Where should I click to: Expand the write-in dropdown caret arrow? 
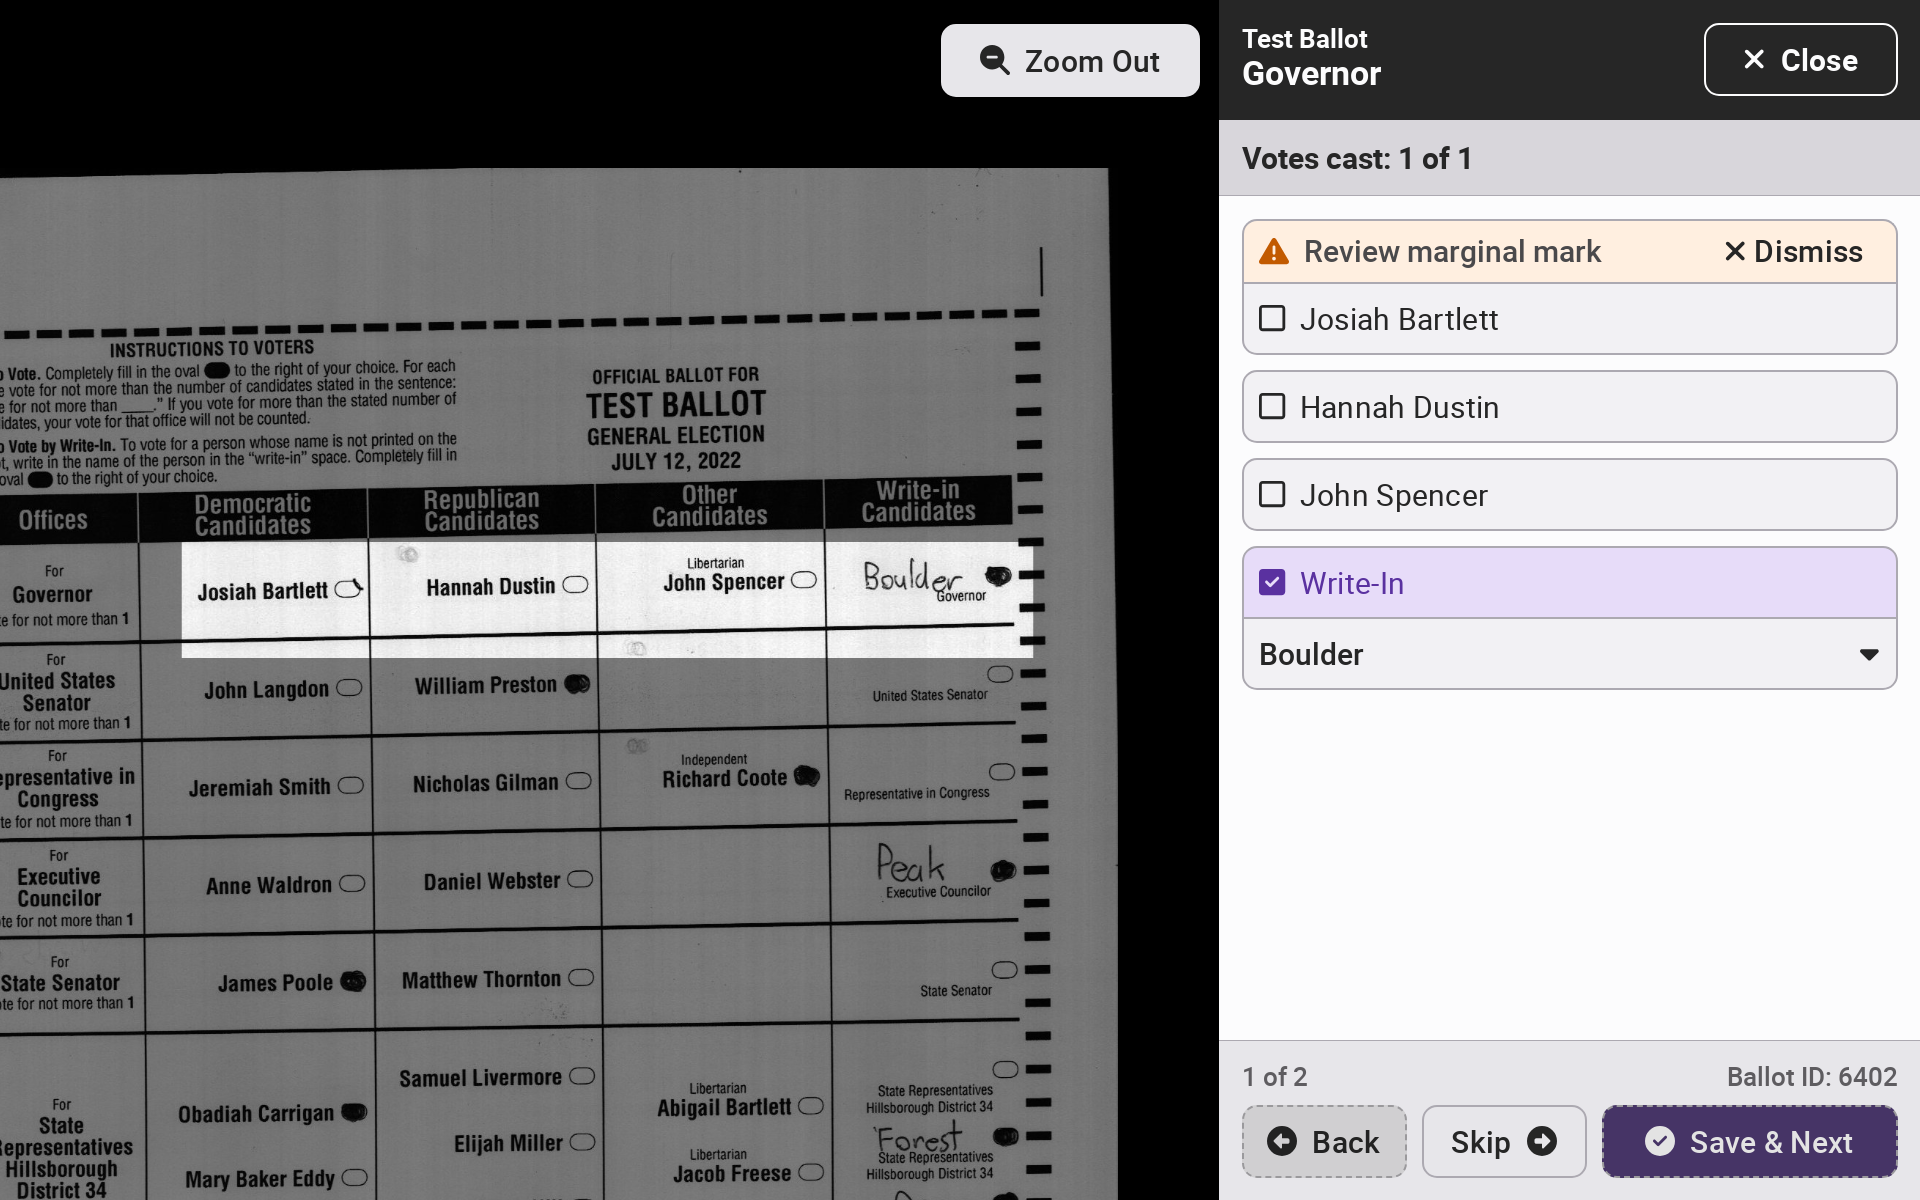(1868, 655)
